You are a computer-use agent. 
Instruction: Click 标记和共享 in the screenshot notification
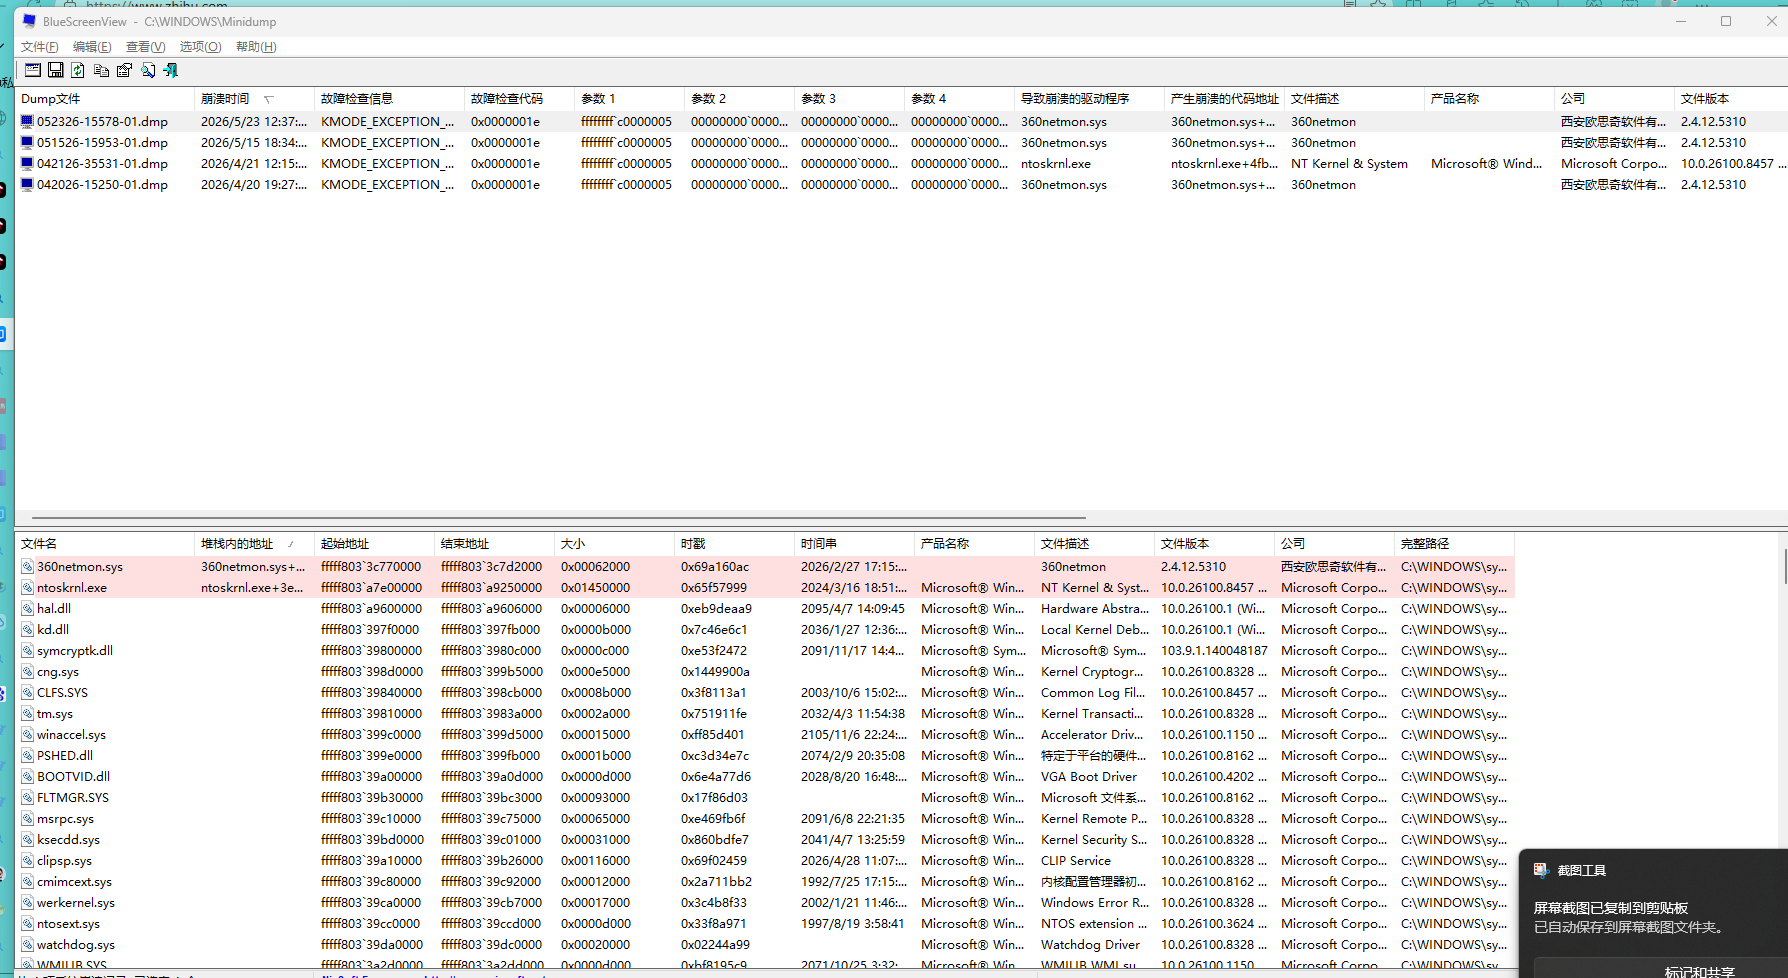pyautogui.click(x=1699, y=971)
